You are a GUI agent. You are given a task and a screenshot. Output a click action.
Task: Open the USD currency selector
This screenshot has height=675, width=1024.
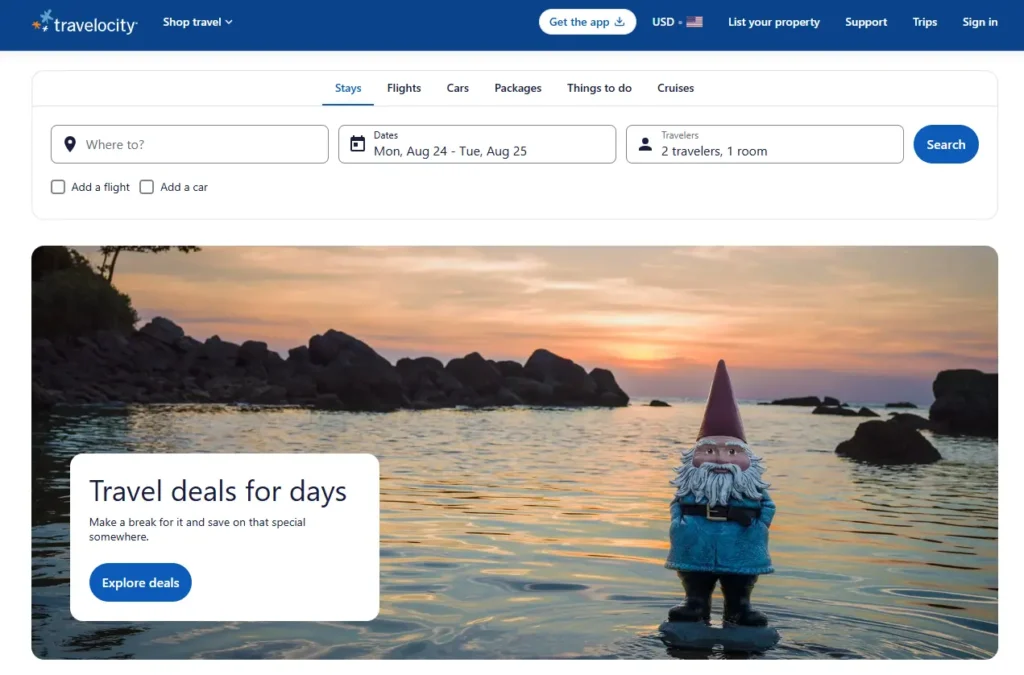tap(677, 22)
